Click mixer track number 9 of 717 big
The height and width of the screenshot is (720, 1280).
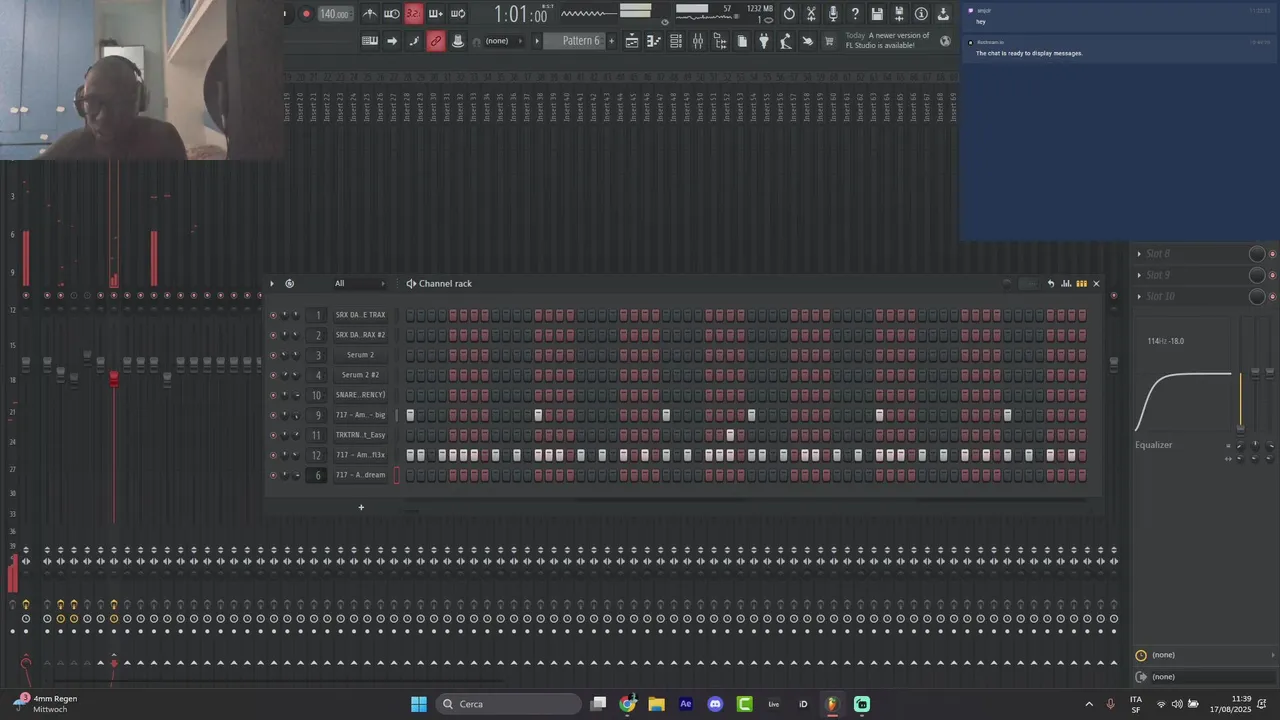tap(318, 415)
